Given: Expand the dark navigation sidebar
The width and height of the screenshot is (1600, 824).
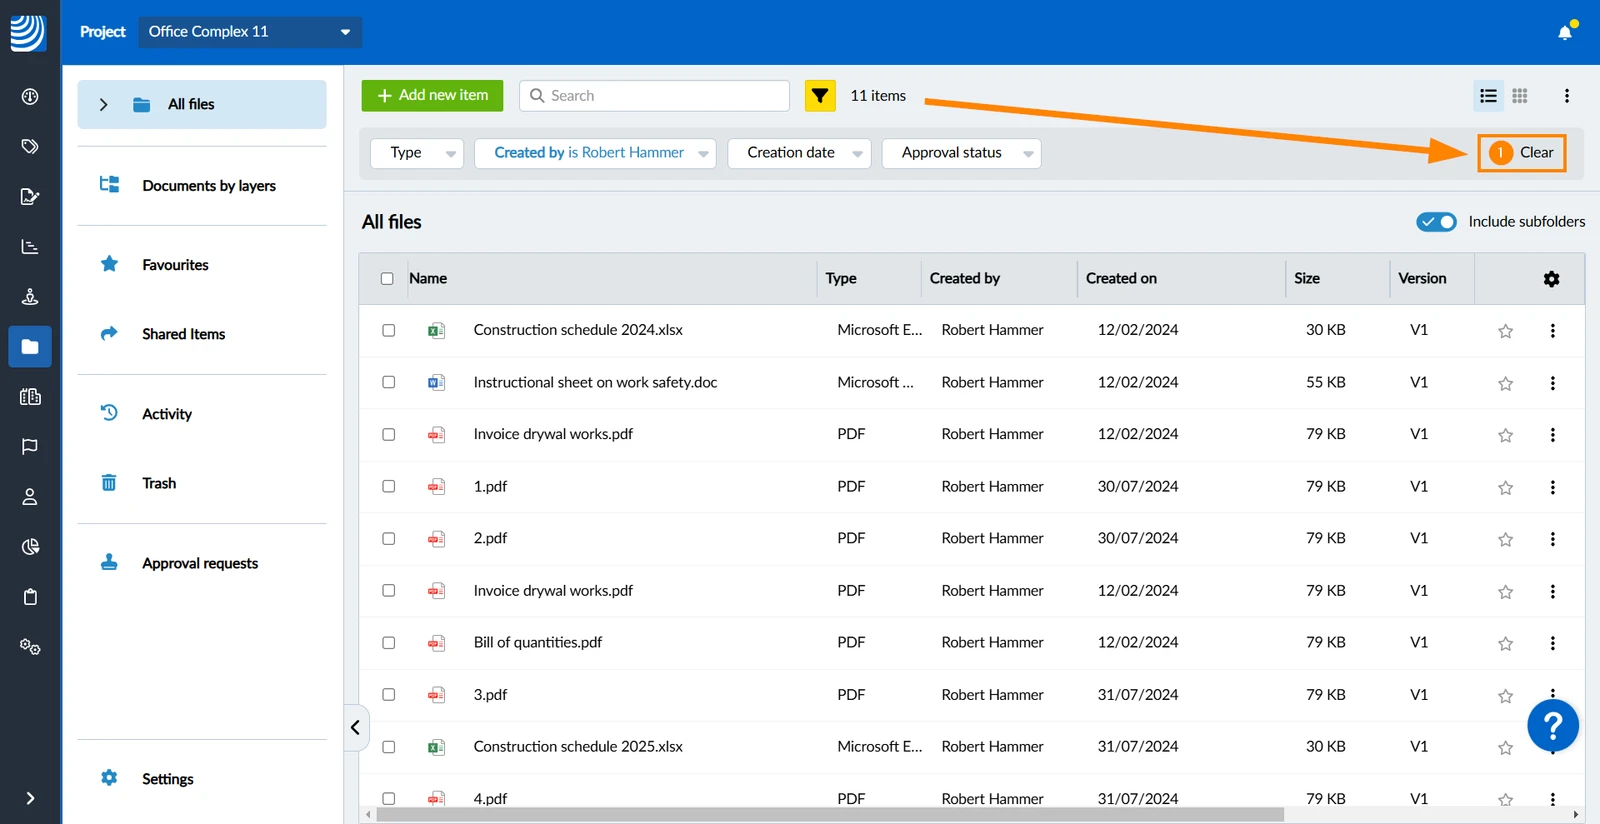Looking at the screenshot, I should (30, 798).
